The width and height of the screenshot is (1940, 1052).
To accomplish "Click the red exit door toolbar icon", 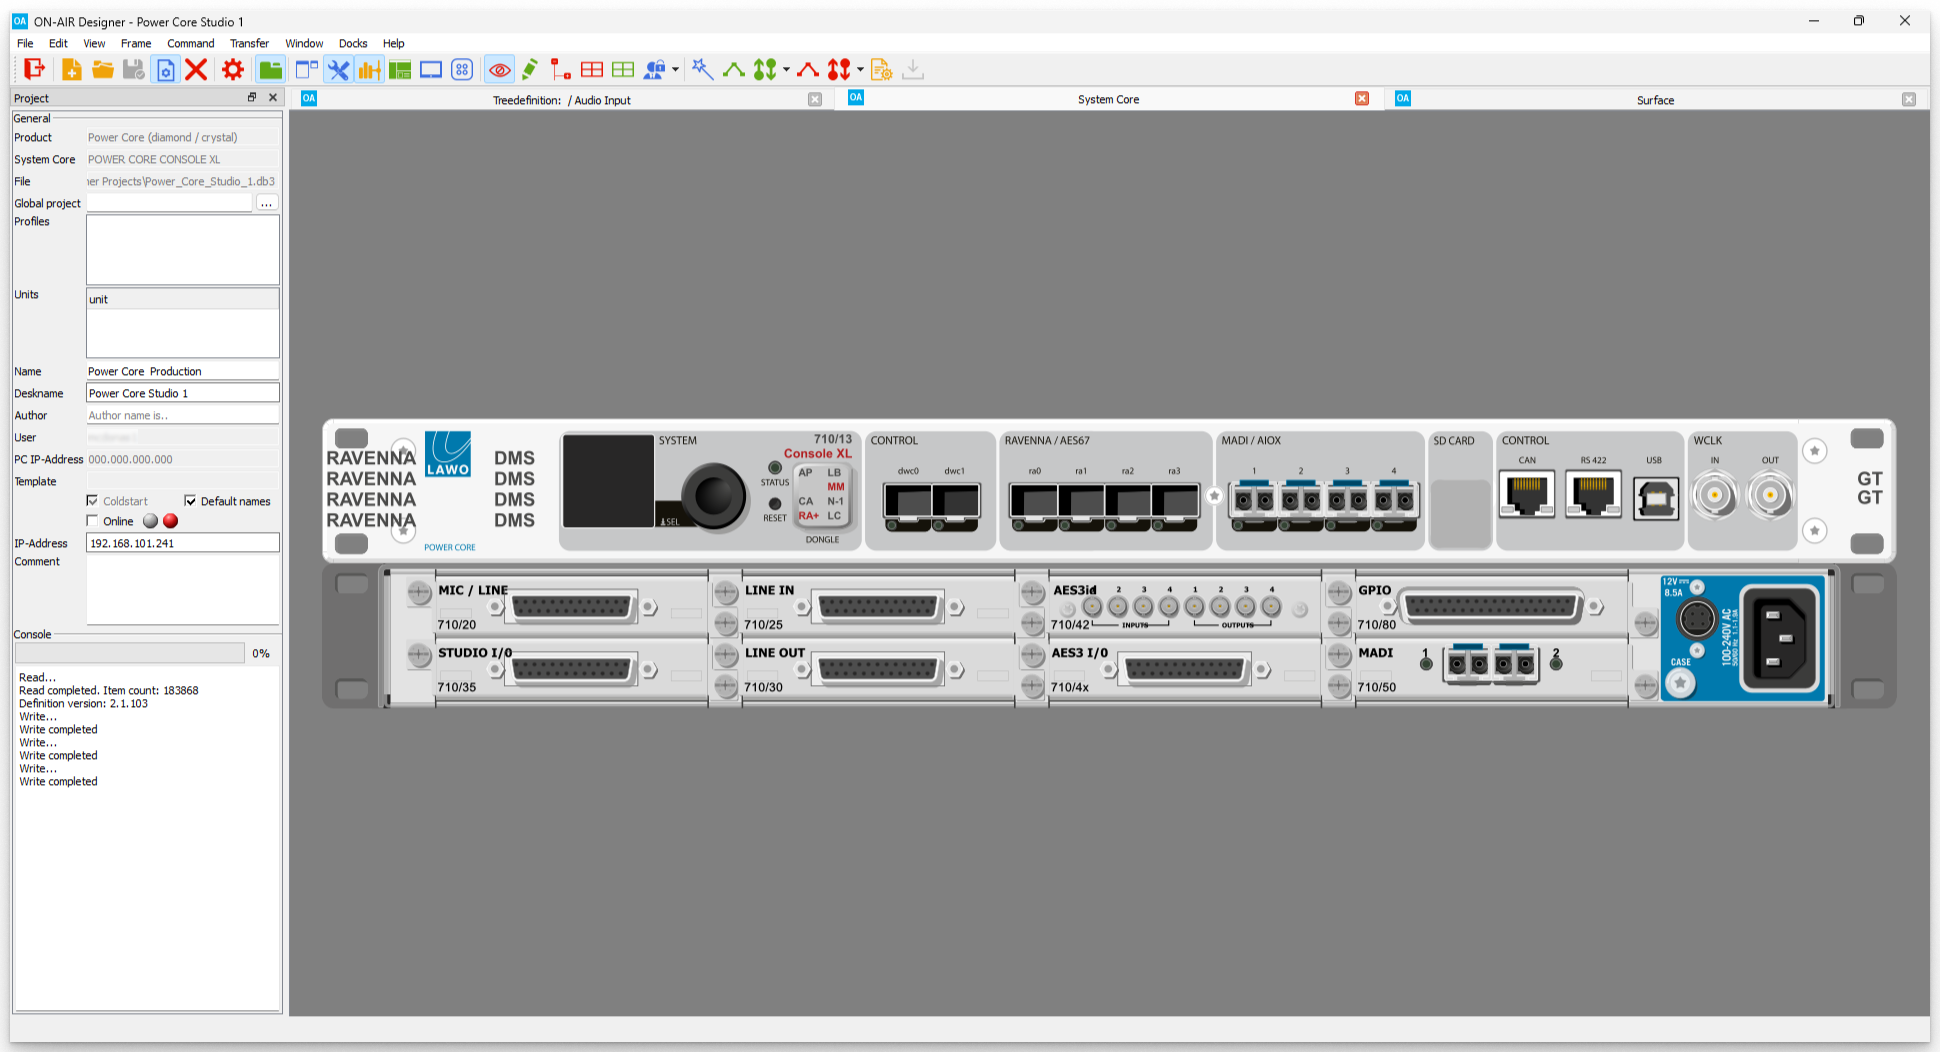I will pos(34,69).
